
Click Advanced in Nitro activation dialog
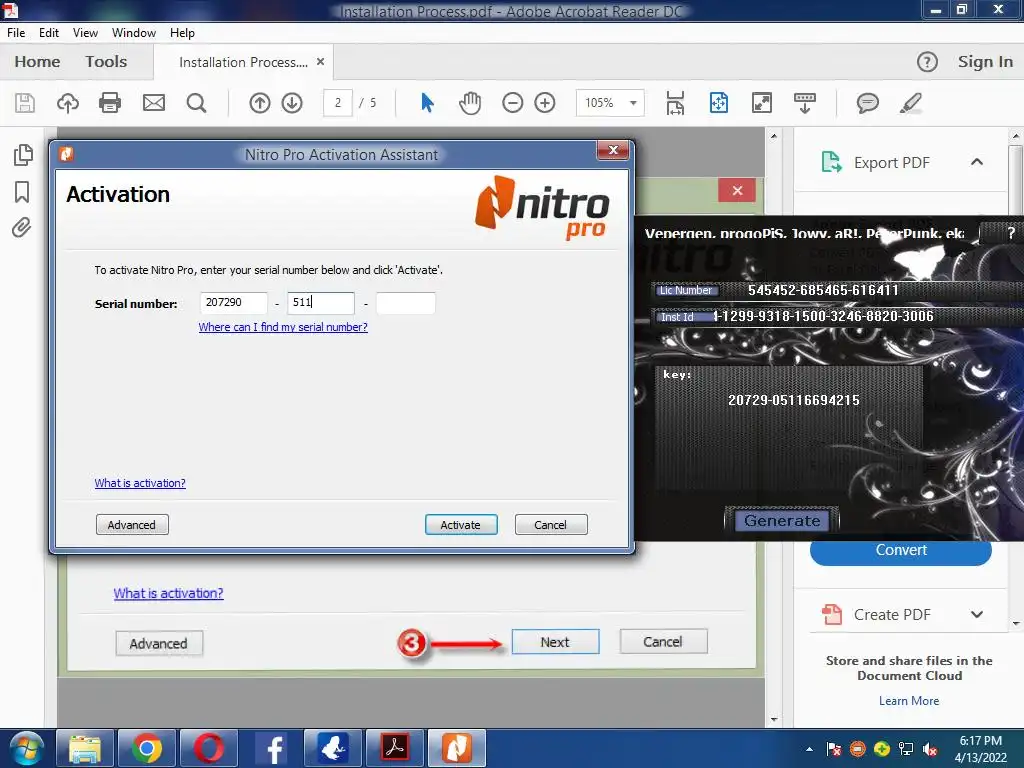[132, 524]
